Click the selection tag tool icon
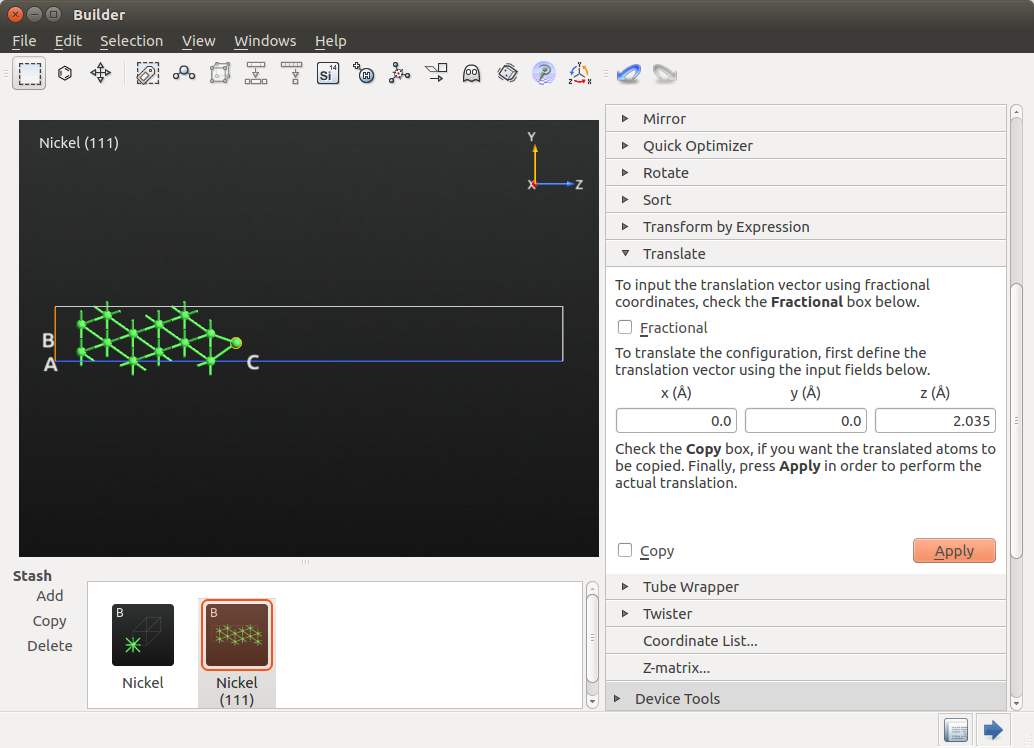This screenshot has height=748, width=1034. coord(148,73)
